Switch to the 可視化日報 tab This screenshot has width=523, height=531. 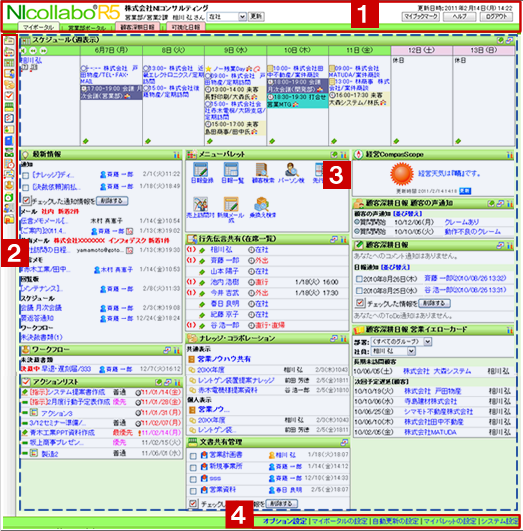(186, 27)
